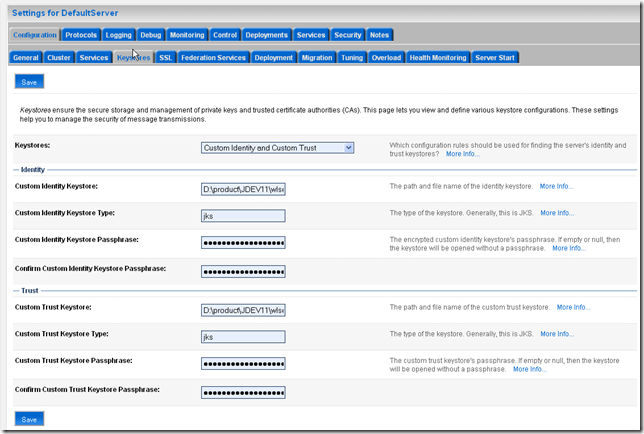Open the SSL sub-tab

pyautogui.click(x=166, y=58)
